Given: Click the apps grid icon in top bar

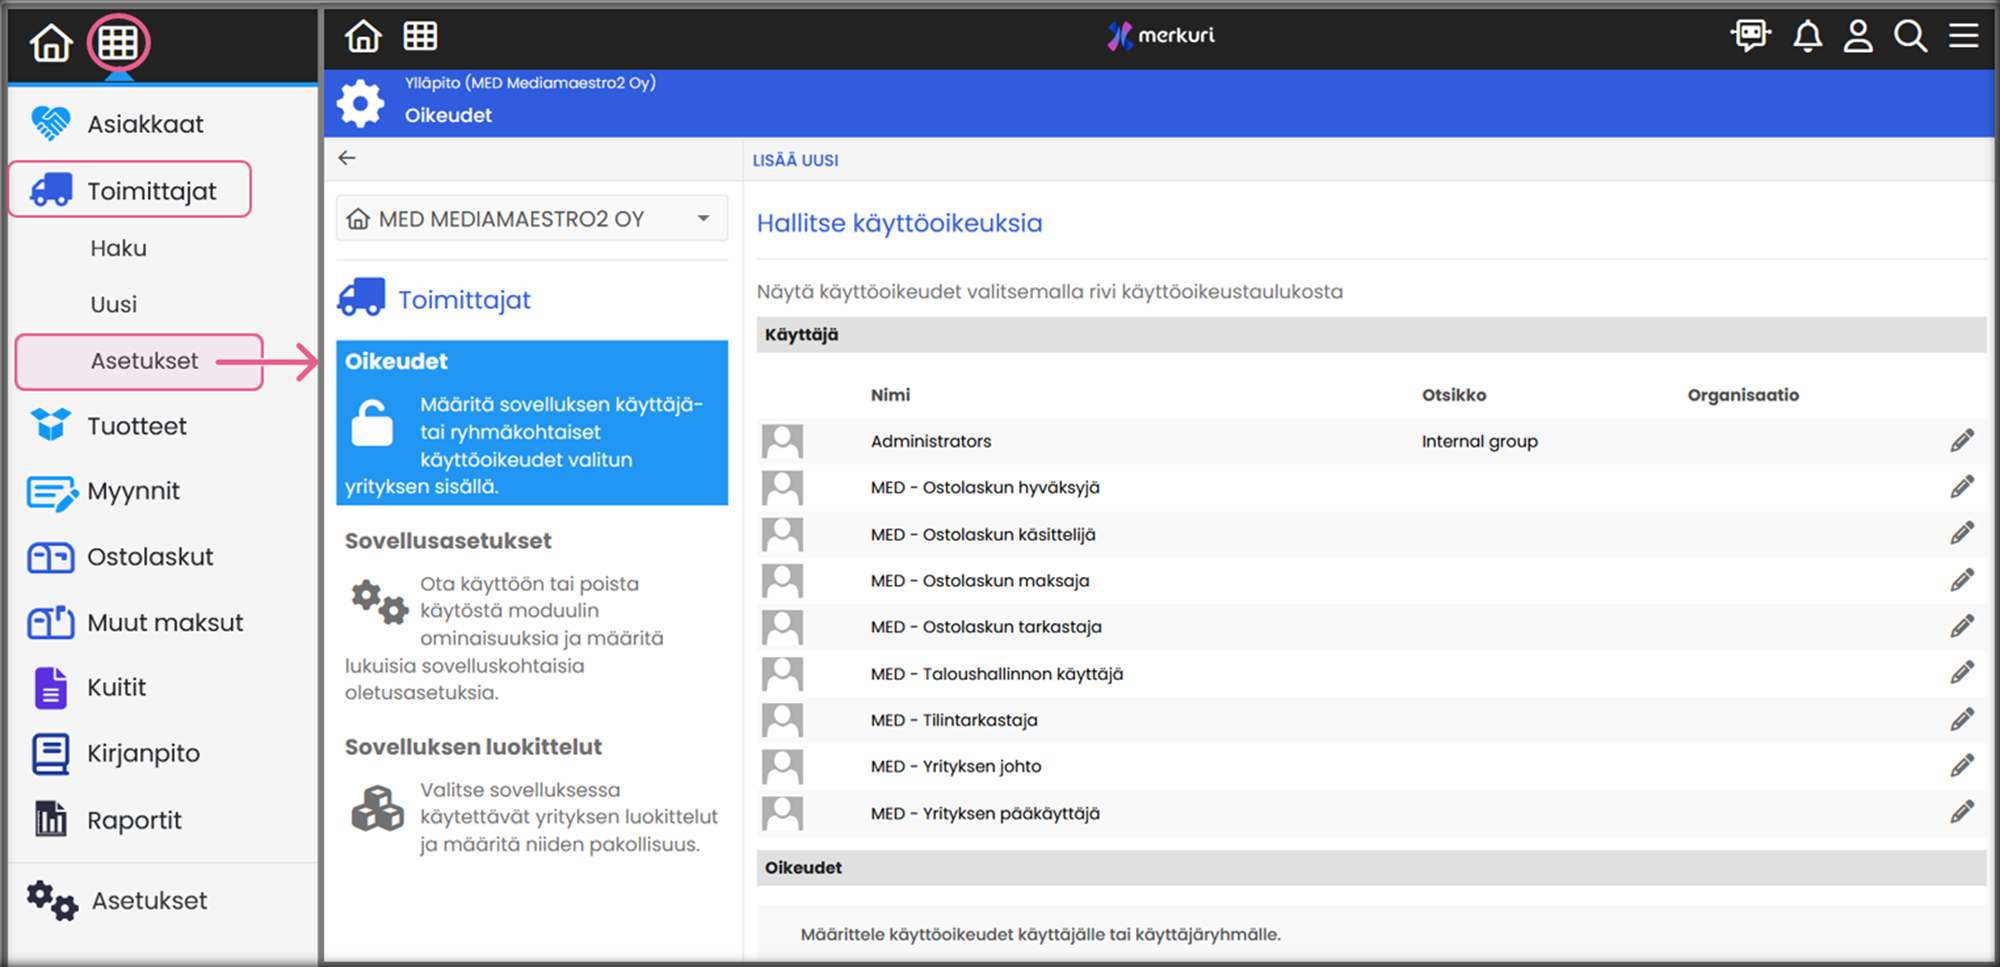Looking at the screenshot, I should (420, 37).
